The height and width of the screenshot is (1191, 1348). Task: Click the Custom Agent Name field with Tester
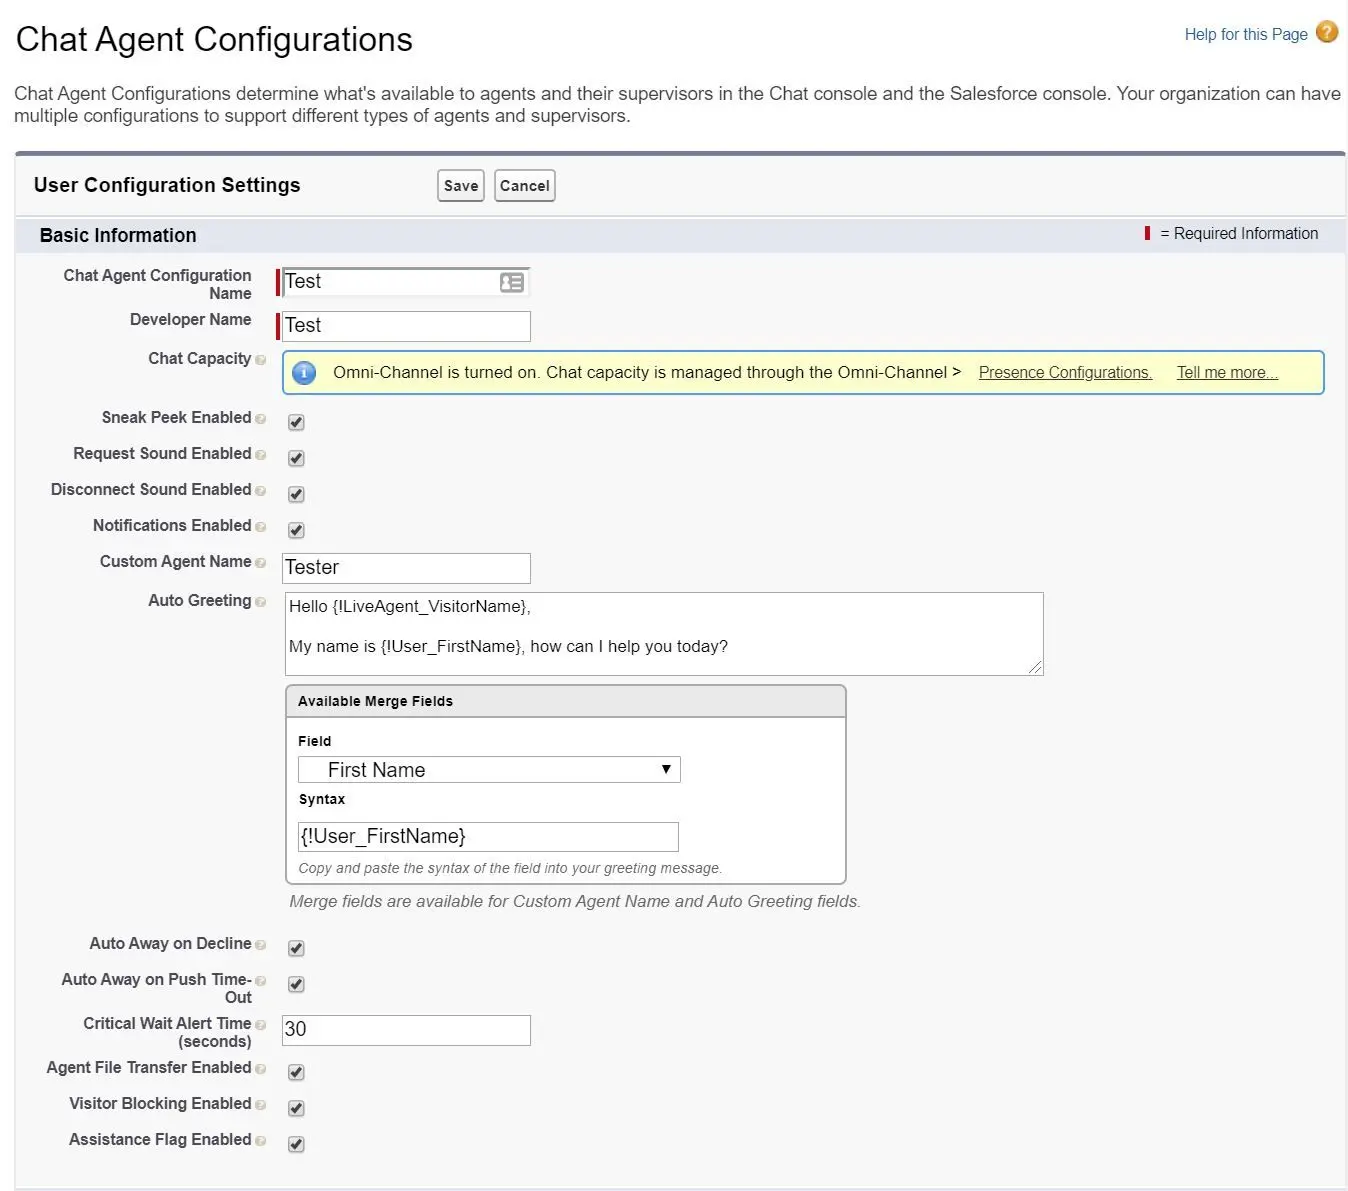pos(406,568)
